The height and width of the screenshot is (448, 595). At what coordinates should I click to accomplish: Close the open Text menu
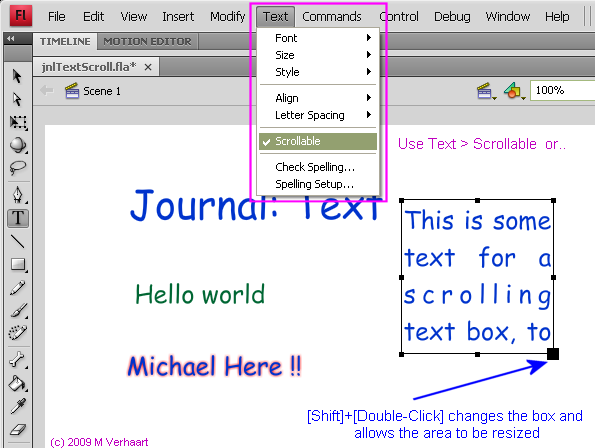(275, 16)
